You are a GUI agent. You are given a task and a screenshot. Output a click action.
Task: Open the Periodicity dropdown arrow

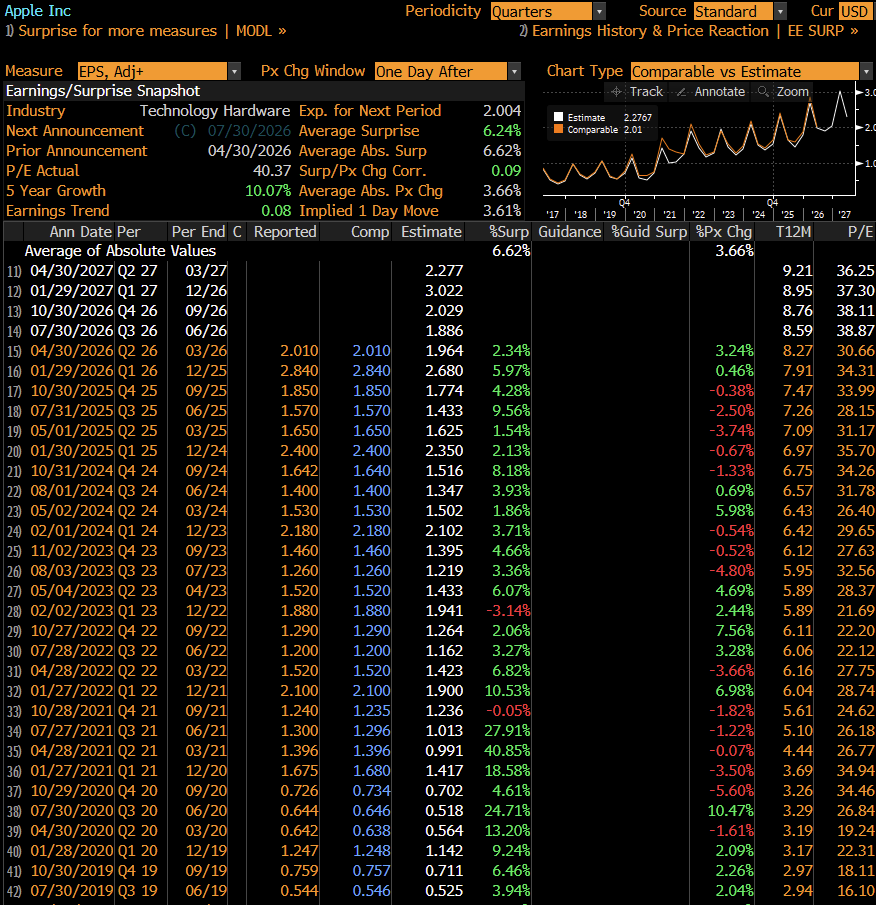point(600,12)
